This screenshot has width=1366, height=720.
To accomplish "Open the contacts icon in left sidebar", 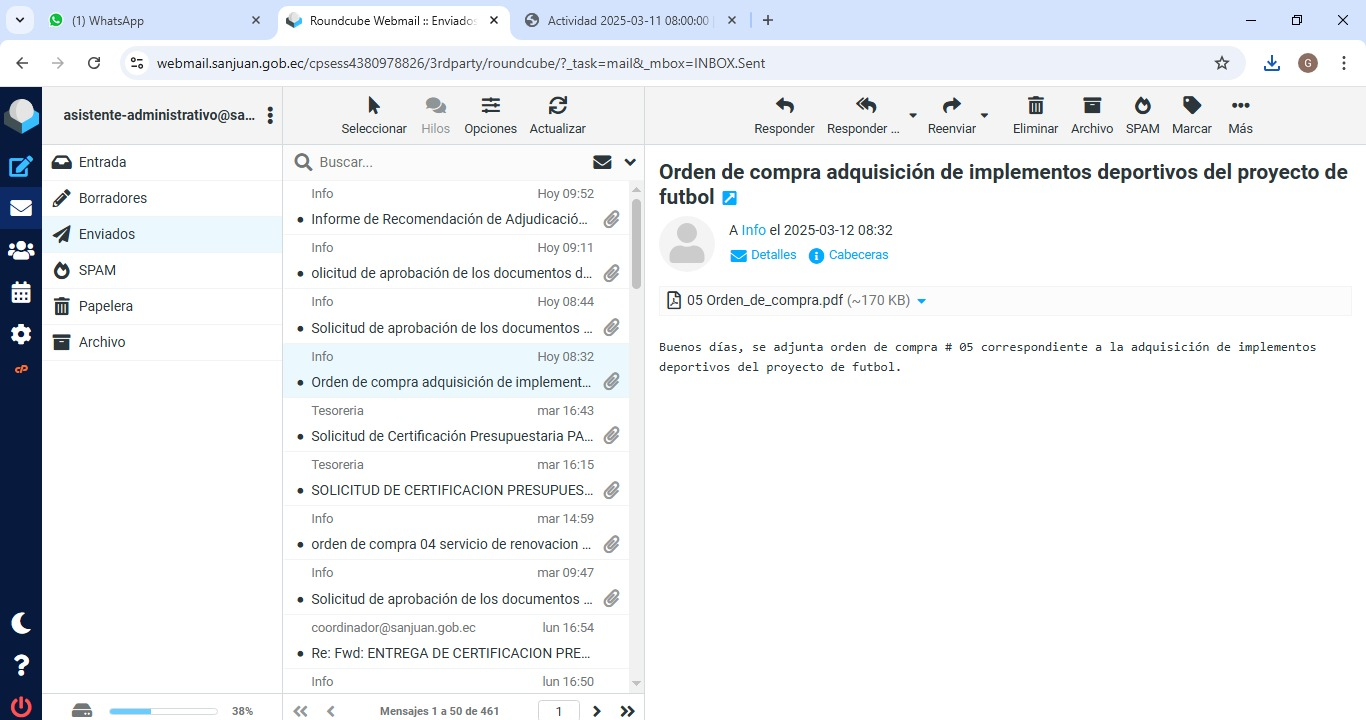I will click(x=20, y=251).
